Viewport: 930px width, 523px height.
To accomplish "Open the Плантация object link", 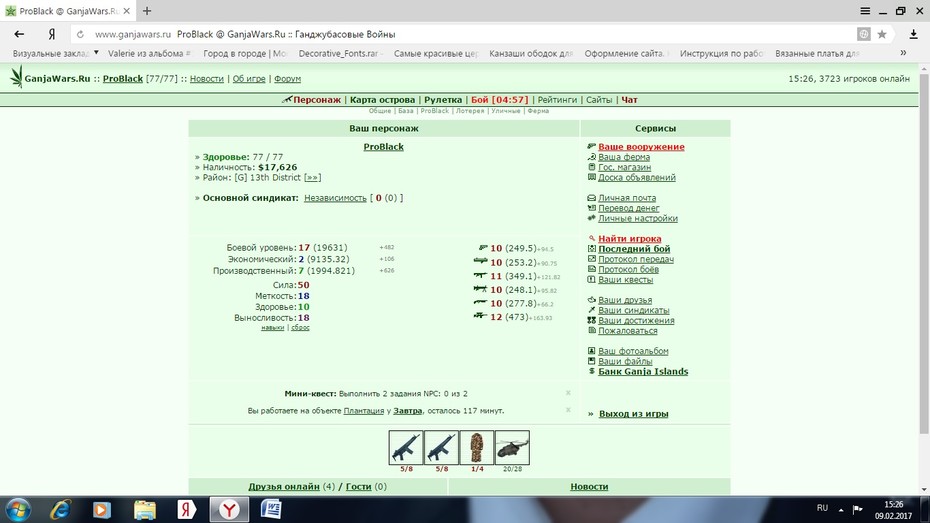I will click(x=364, y=410).
